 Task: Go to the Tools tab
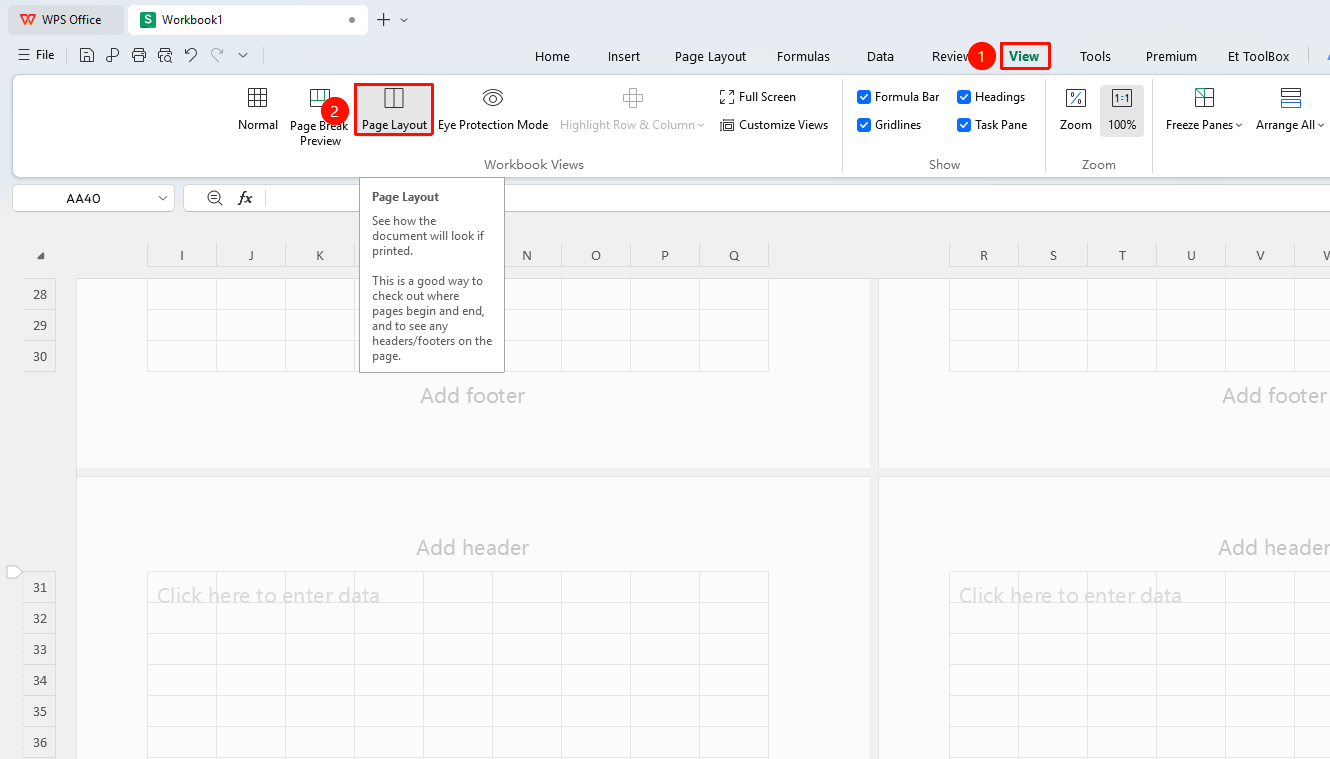click(x=1095, y=56)
